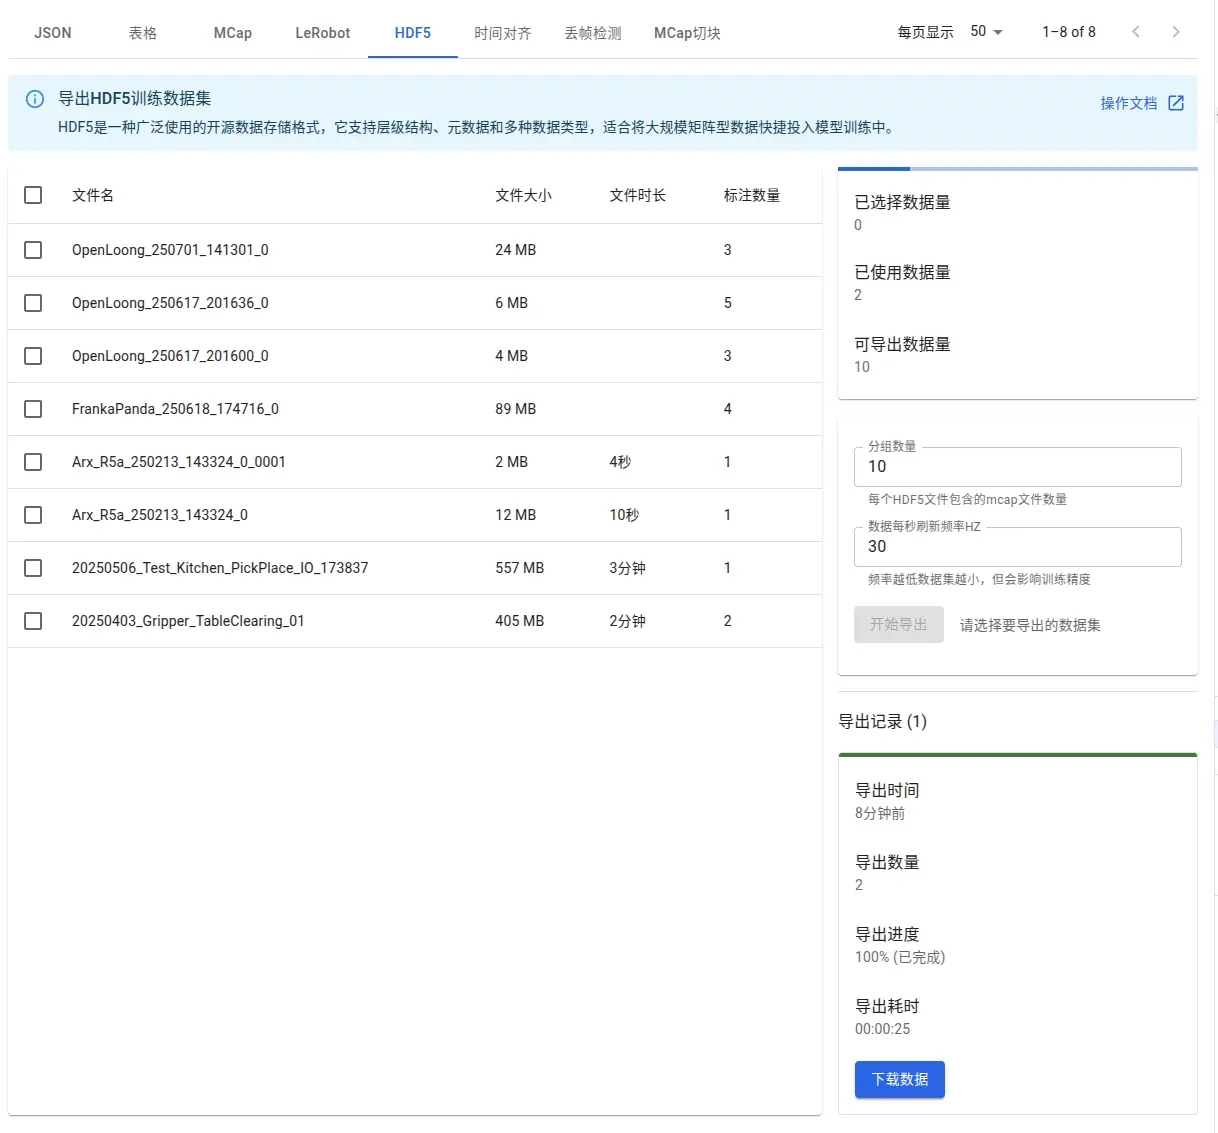Click the 分组数量 input field

pyautogui.click(x=1017, y=467)
